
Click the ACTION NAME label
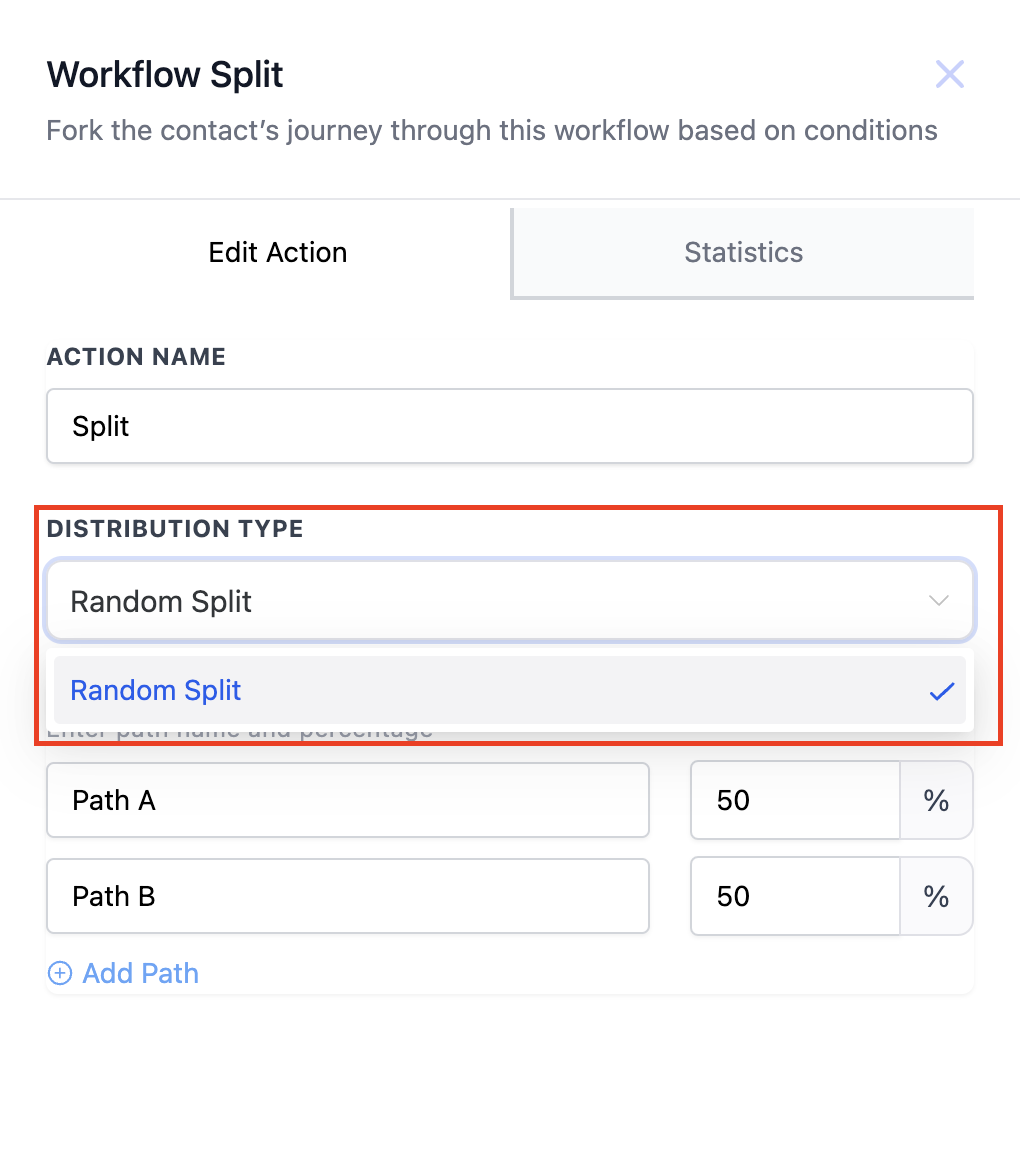(136, 357)
